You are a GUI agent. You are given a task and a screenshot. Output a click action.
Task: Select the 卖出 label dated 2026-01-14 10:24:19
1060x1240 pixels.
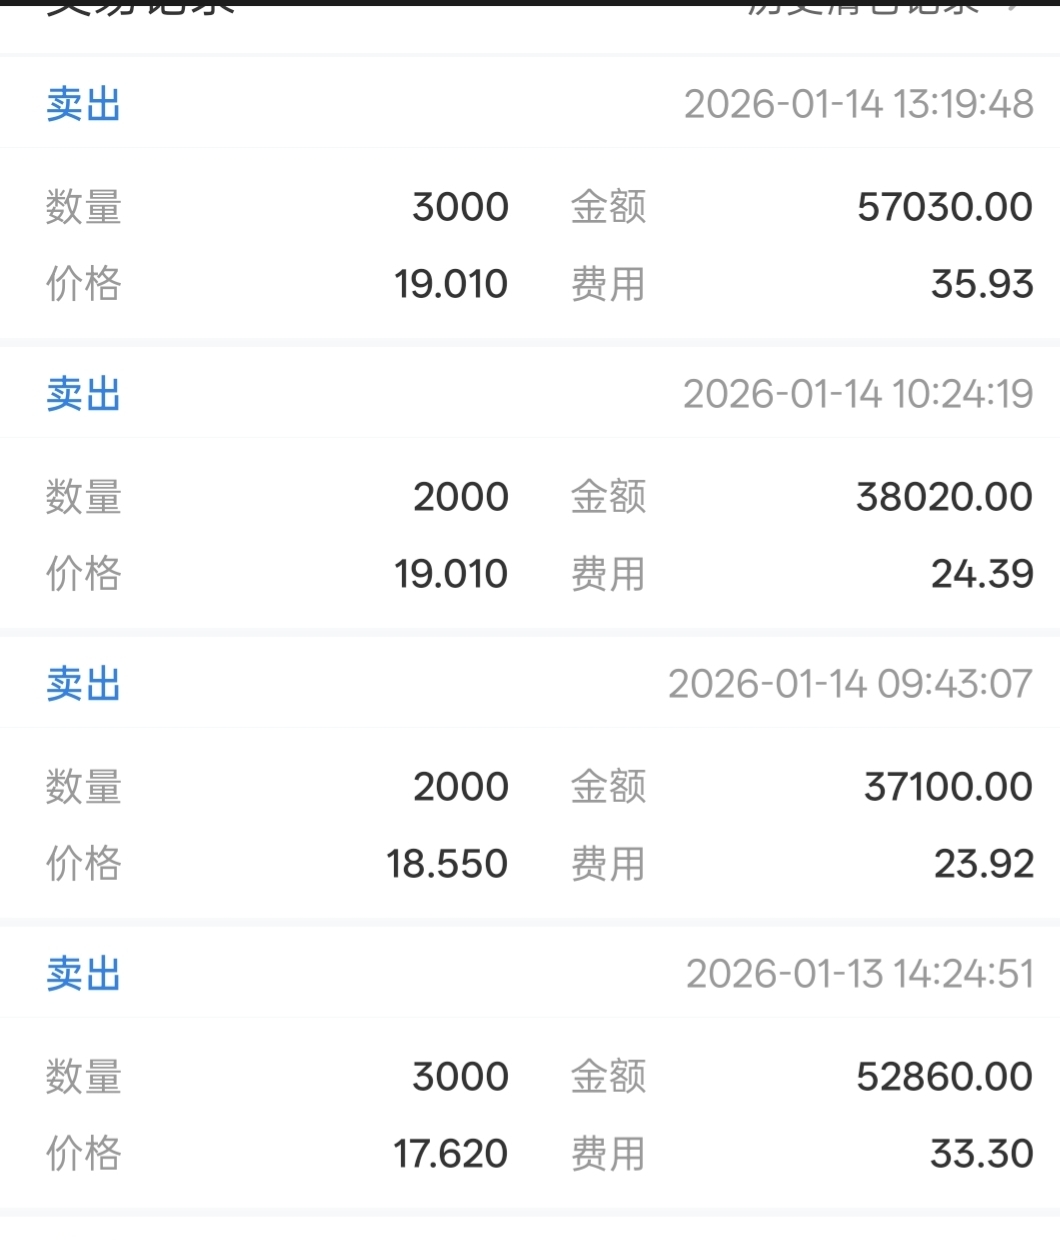pos(83,394)
